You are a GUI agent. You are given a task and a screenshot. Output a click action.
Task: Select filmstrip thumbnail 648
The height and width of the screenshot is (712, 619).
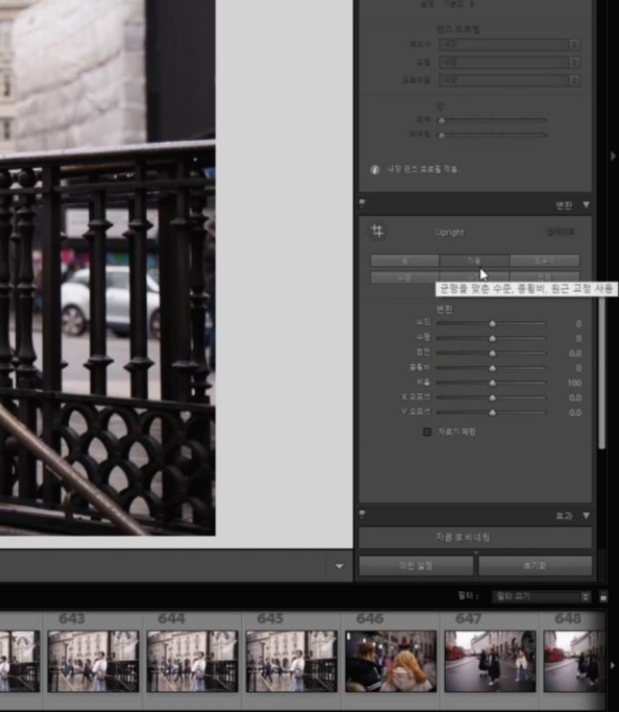[x=574, y=661]
